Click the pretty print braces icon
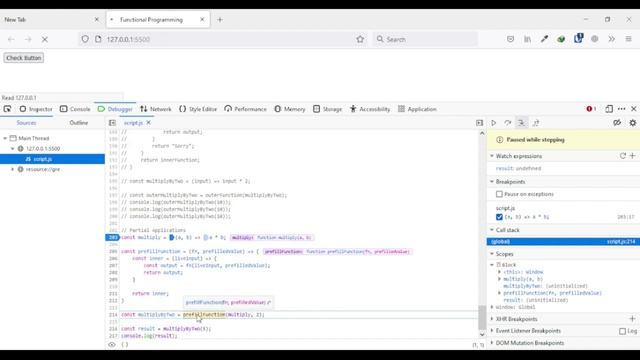Screen dimensions: 640x360 click(125, 344)
